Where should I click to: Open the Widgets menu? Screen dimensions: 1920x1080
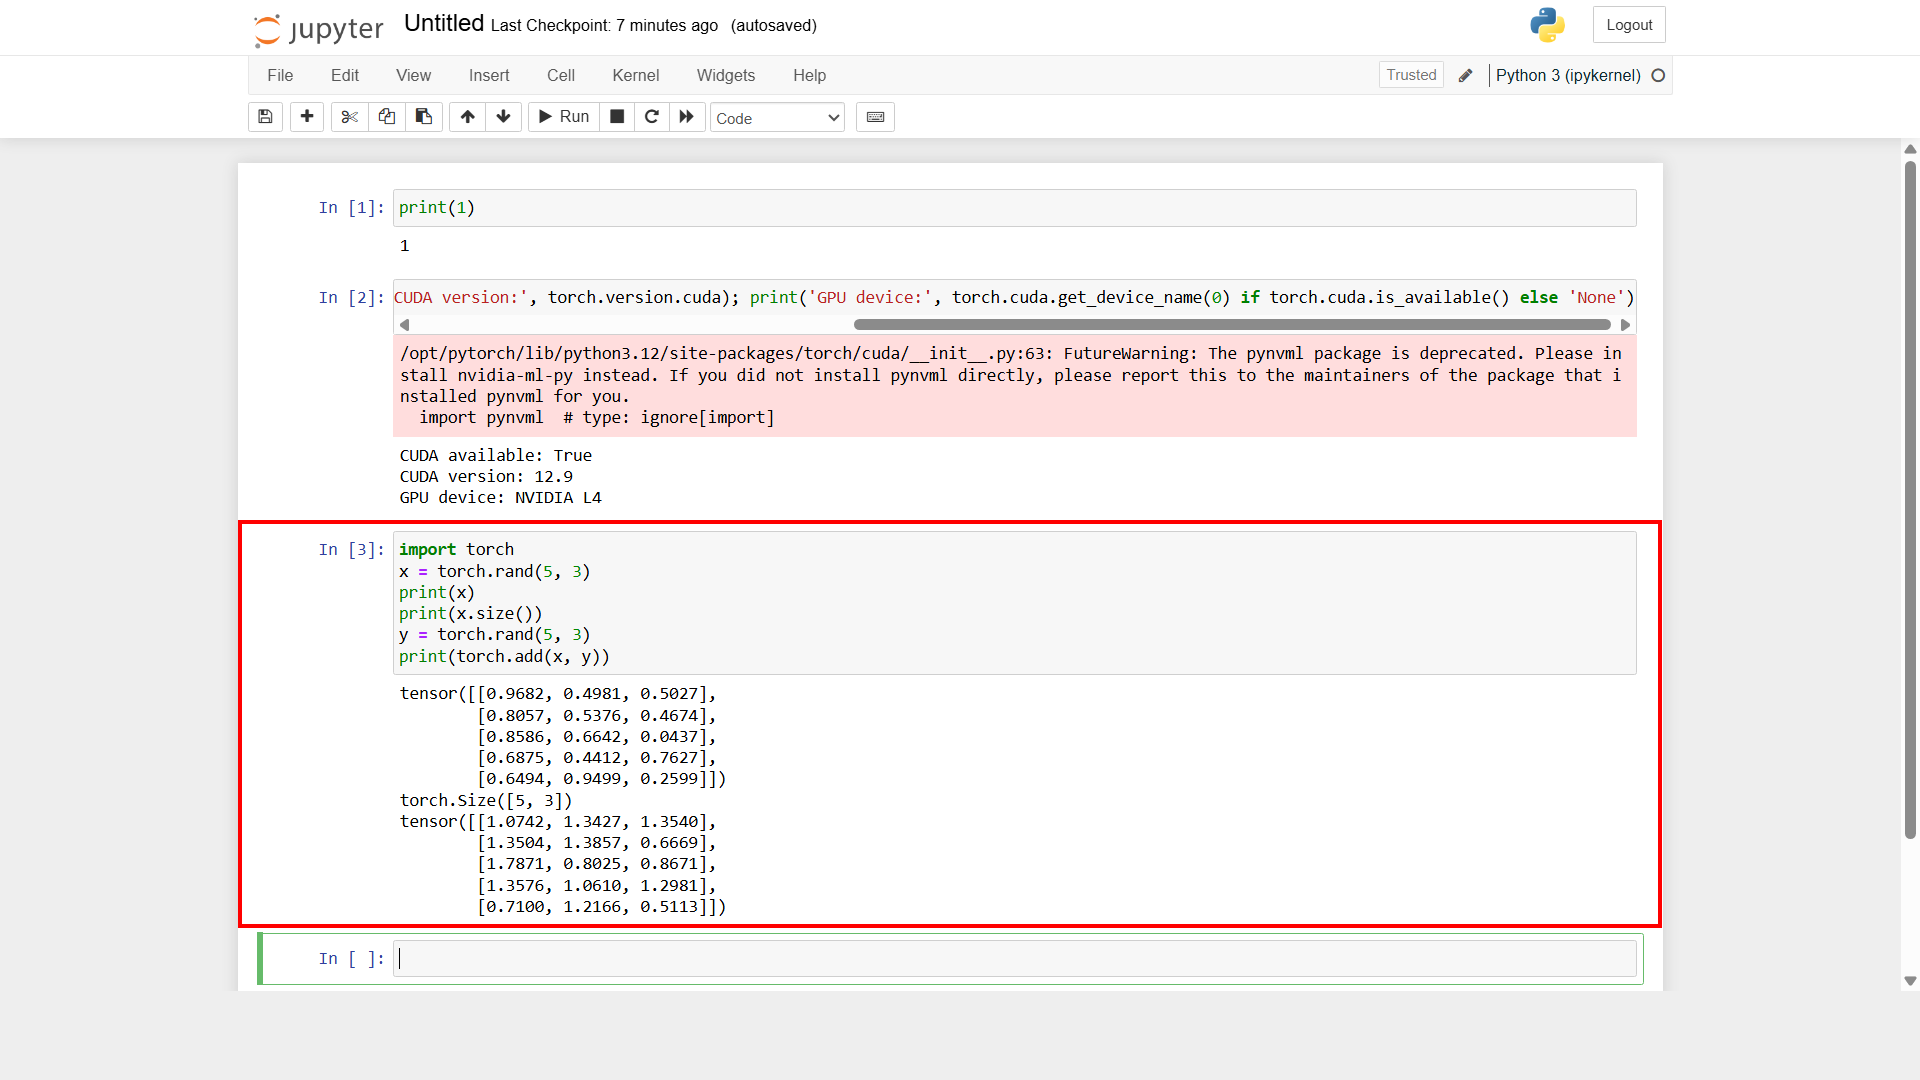point(725,75)
